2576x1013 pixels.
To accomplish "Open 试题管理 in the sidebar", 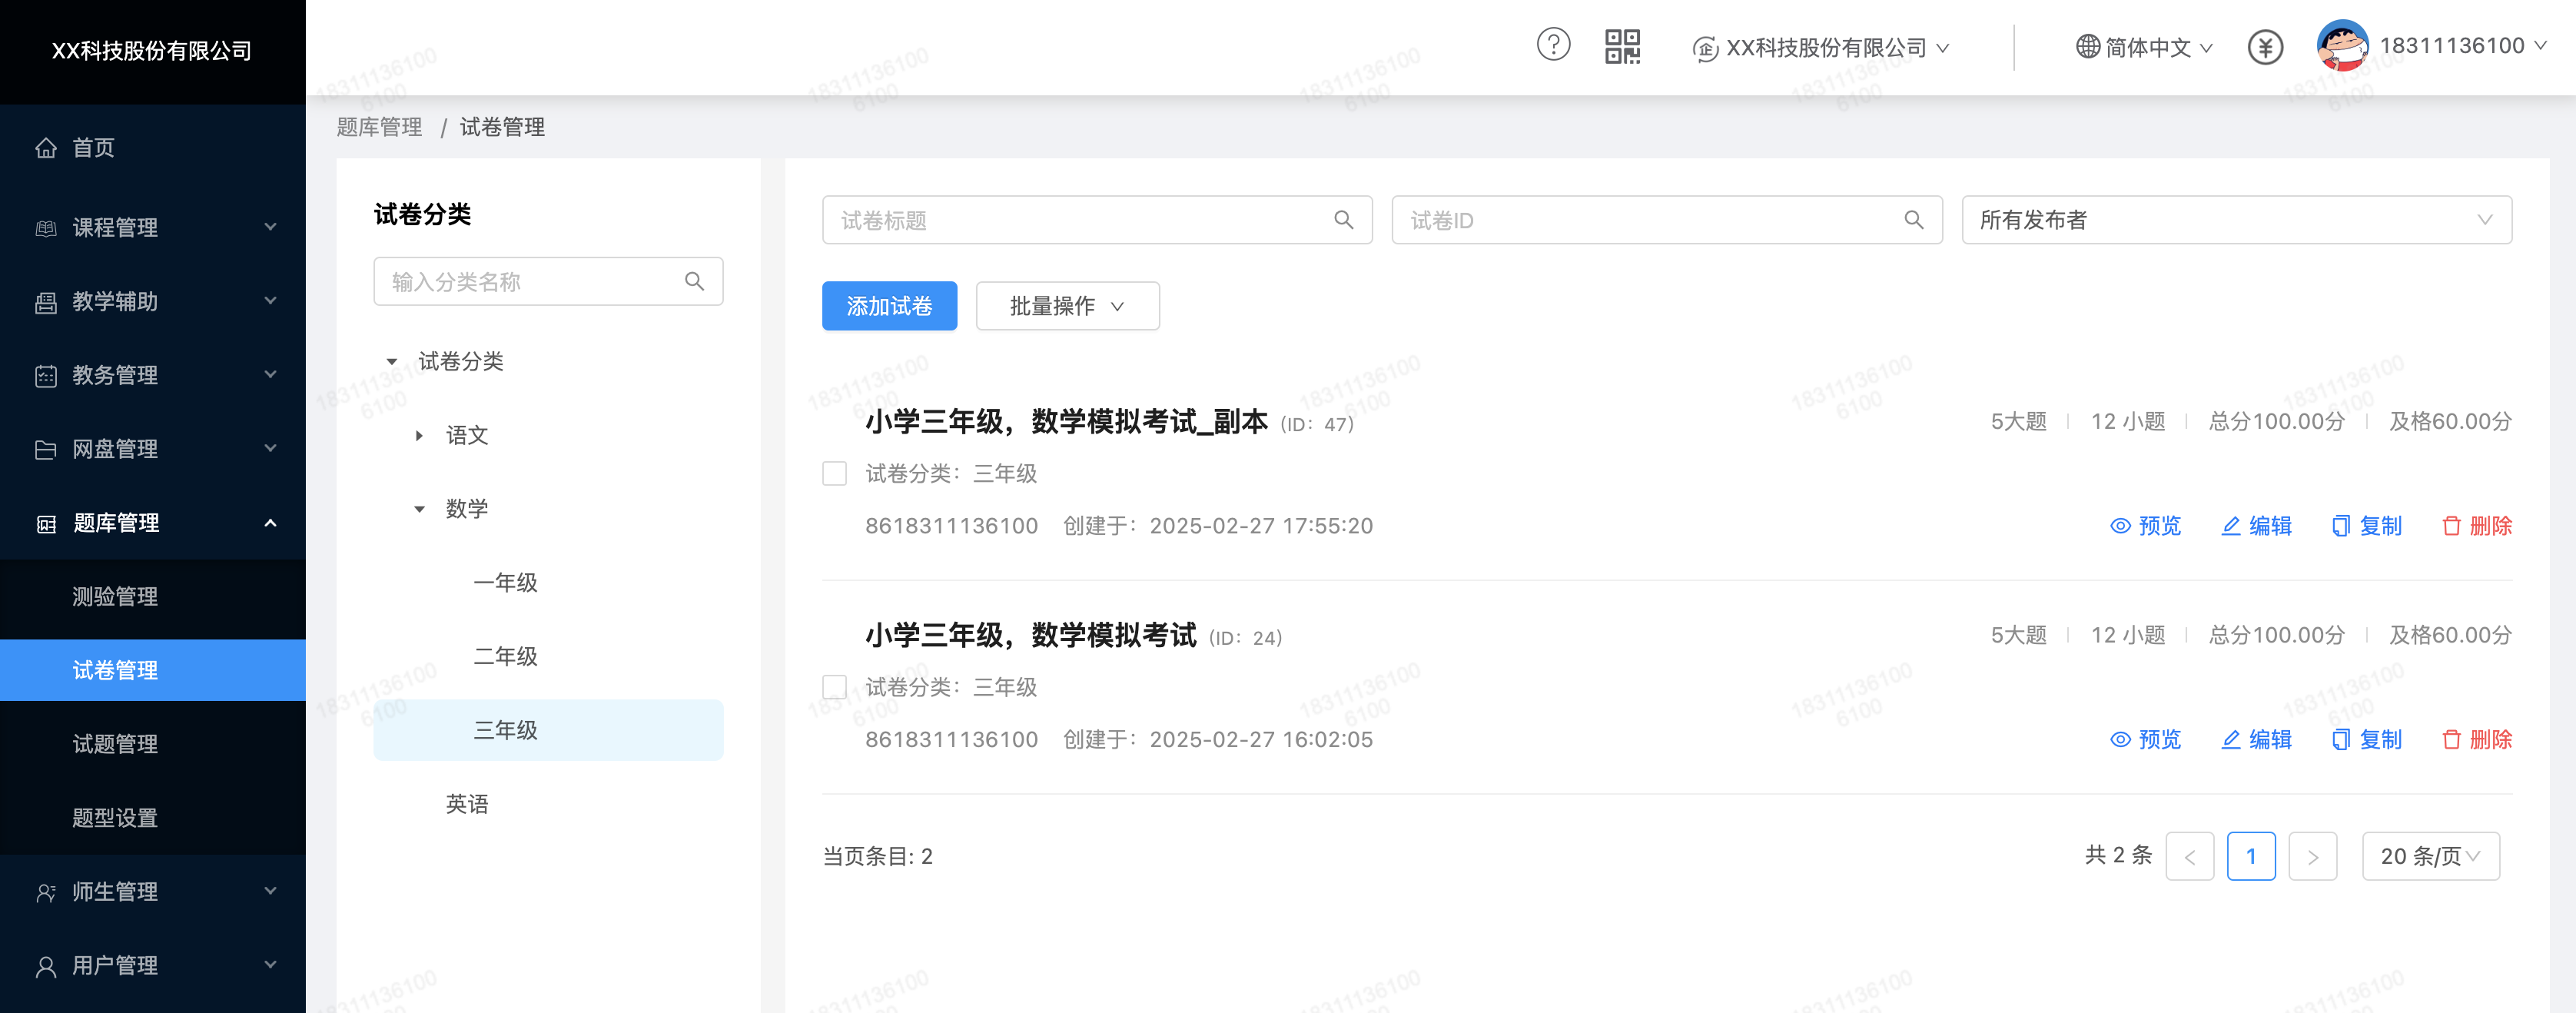I will (x=115, y=744).
